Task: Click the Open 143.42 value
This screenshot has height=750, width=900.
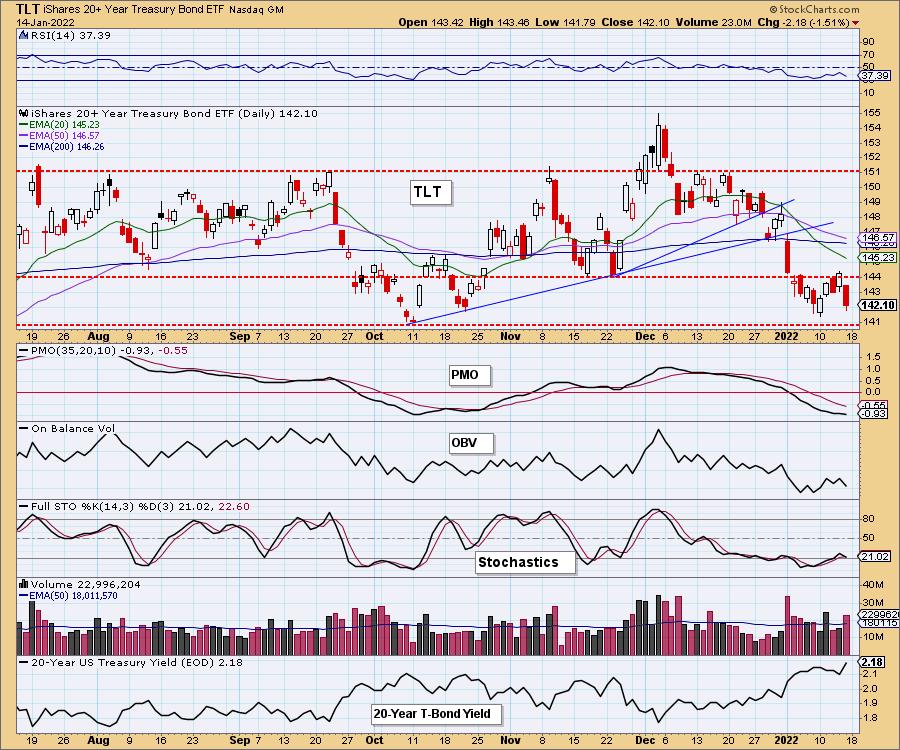Action: pos(431,22)
